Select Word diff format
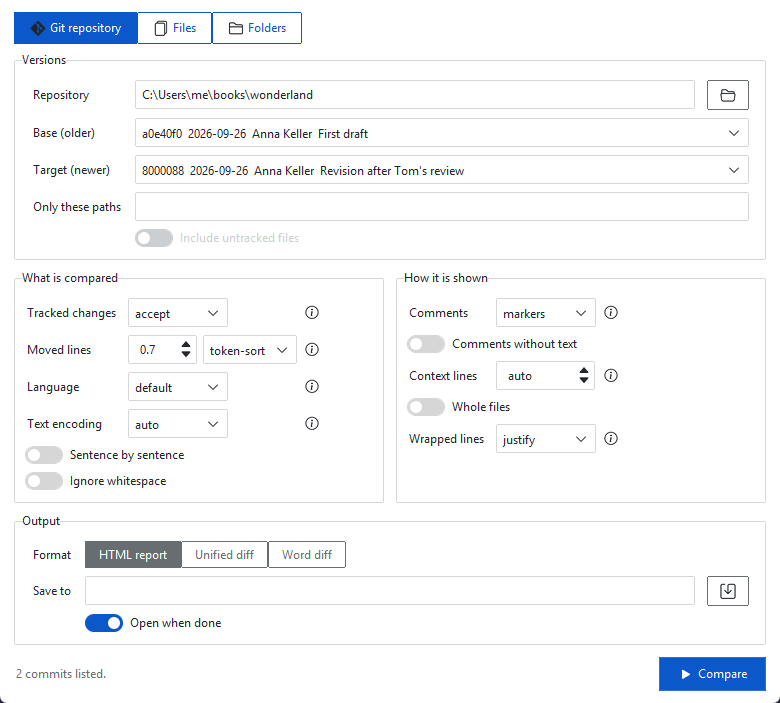Image resolution: width=780 pixels, height=703 pixels. tap(307, 554)
